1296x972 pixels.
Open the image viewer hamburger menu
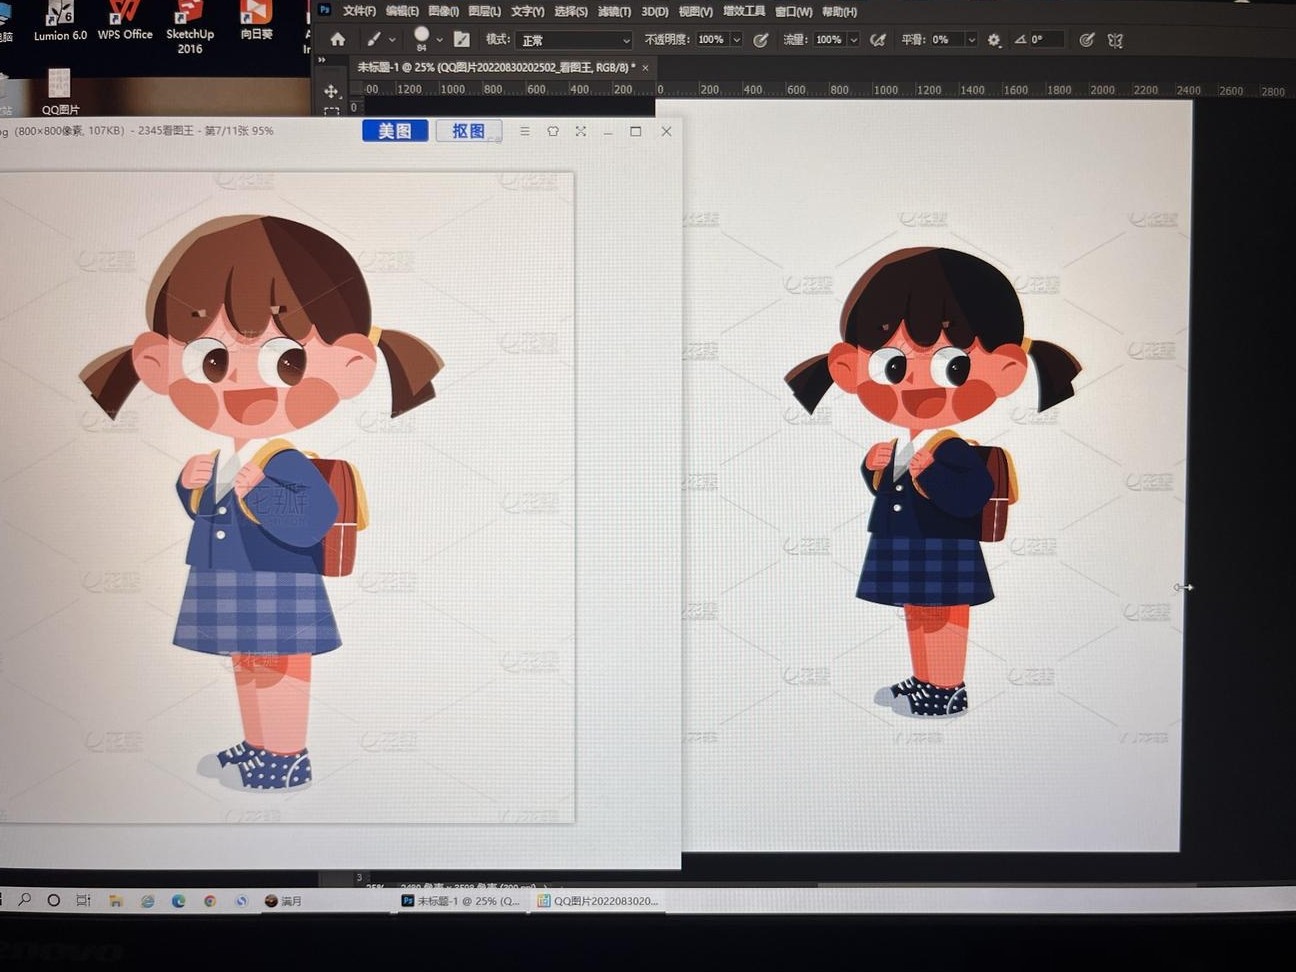(x=525, y=131)
